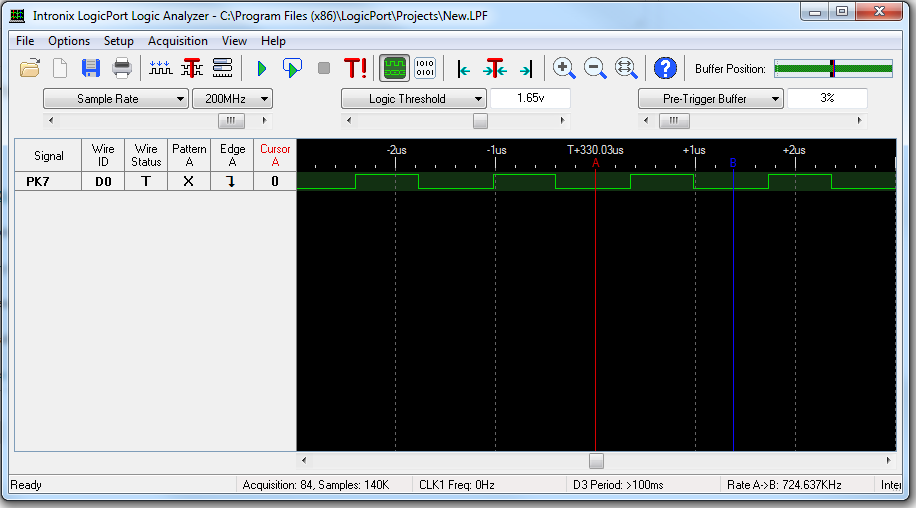The height and width of the screenshot is (508, 916).
Task: Select the PK7 signal name cell
Action: (x=48, y=181)
